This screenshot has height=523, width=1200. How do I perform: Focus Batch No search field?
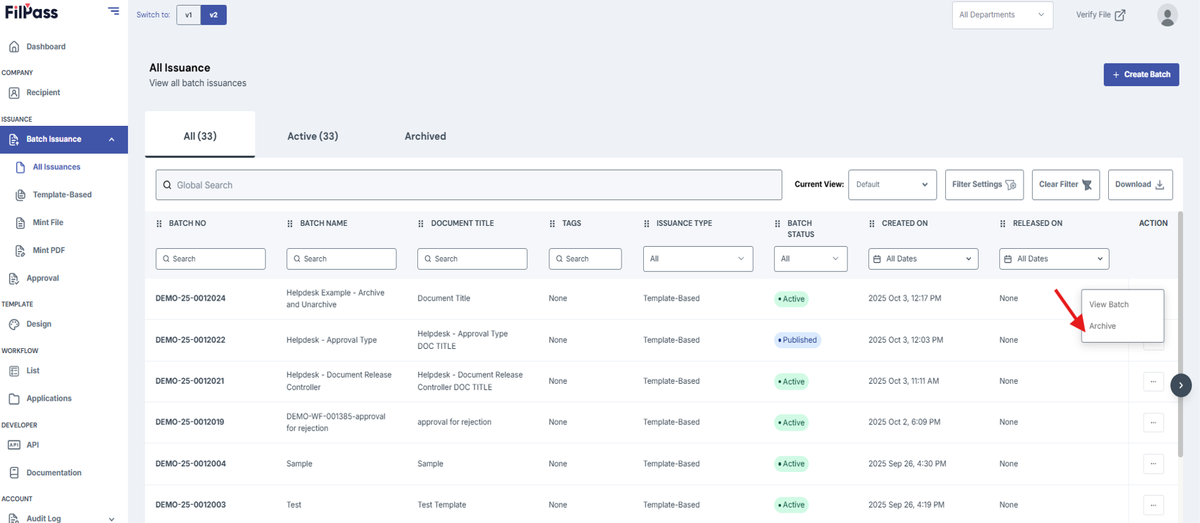click(211, 259)
